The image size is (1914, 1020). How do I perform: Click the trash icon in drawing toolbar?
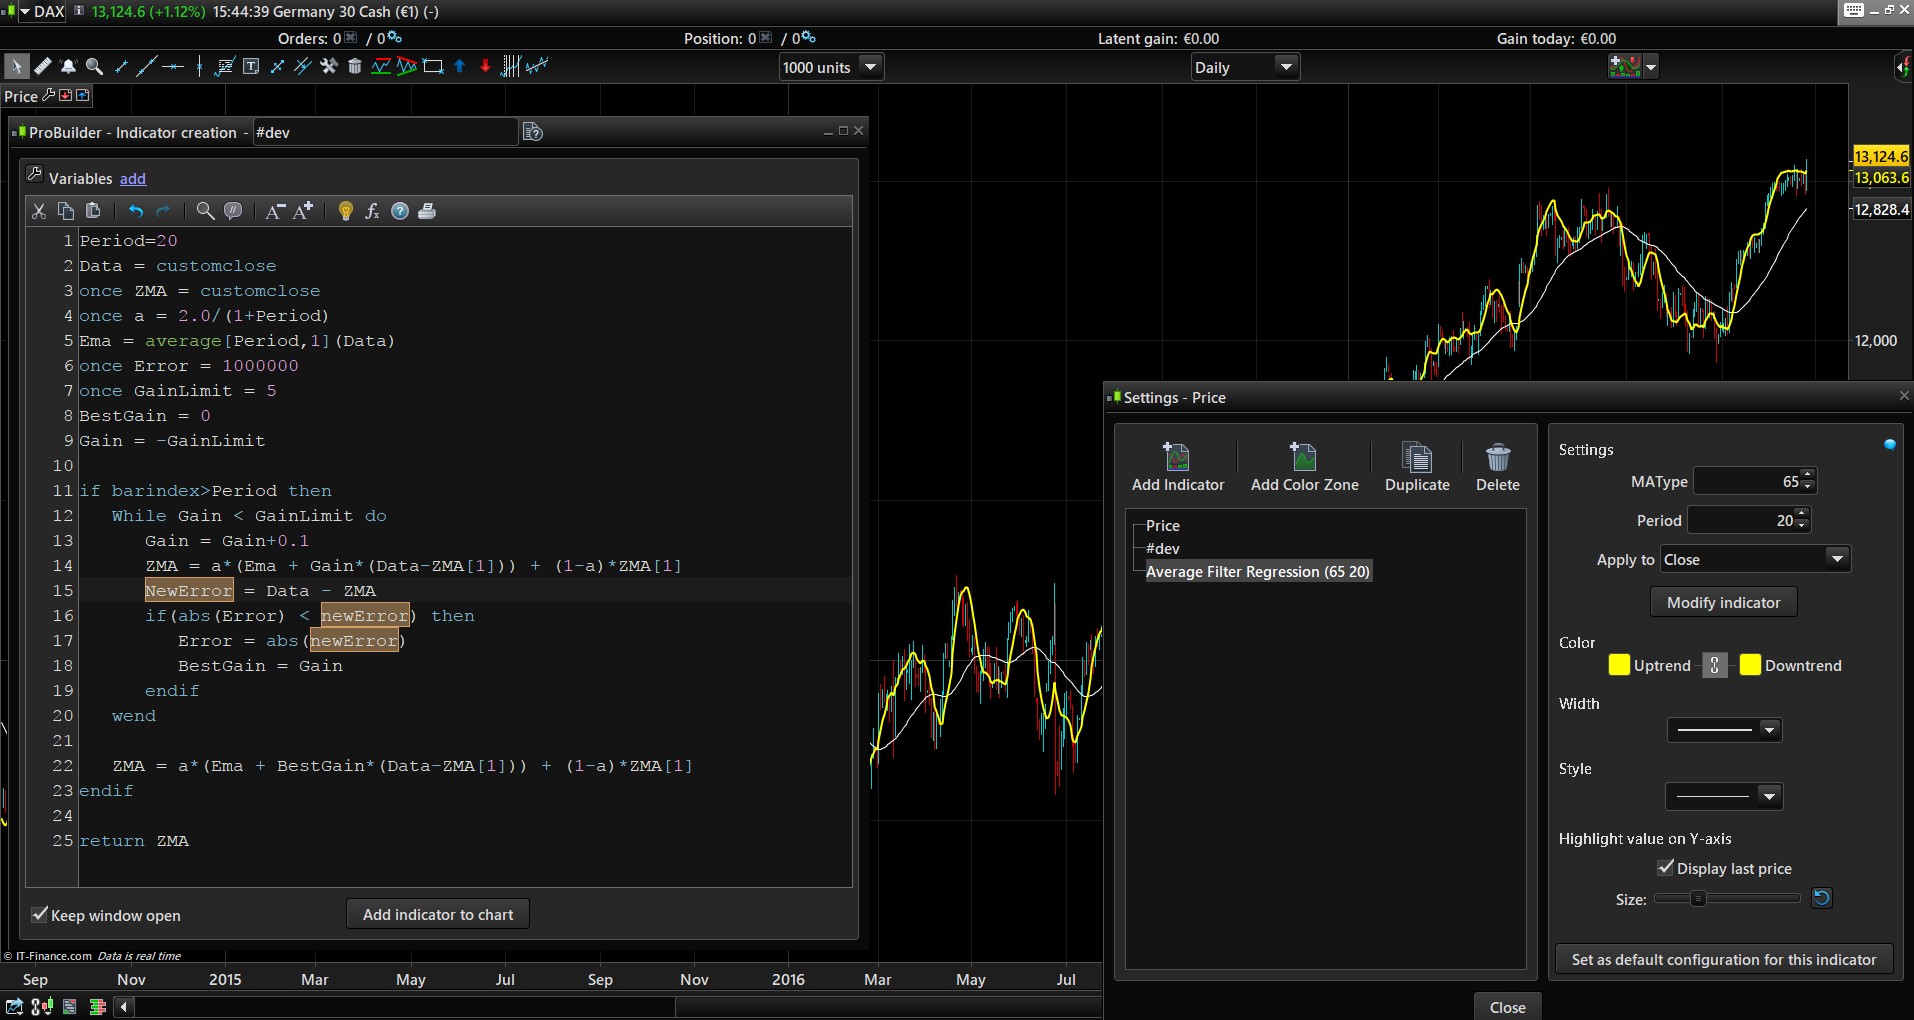pyautogui.click(x=354, y=67)
